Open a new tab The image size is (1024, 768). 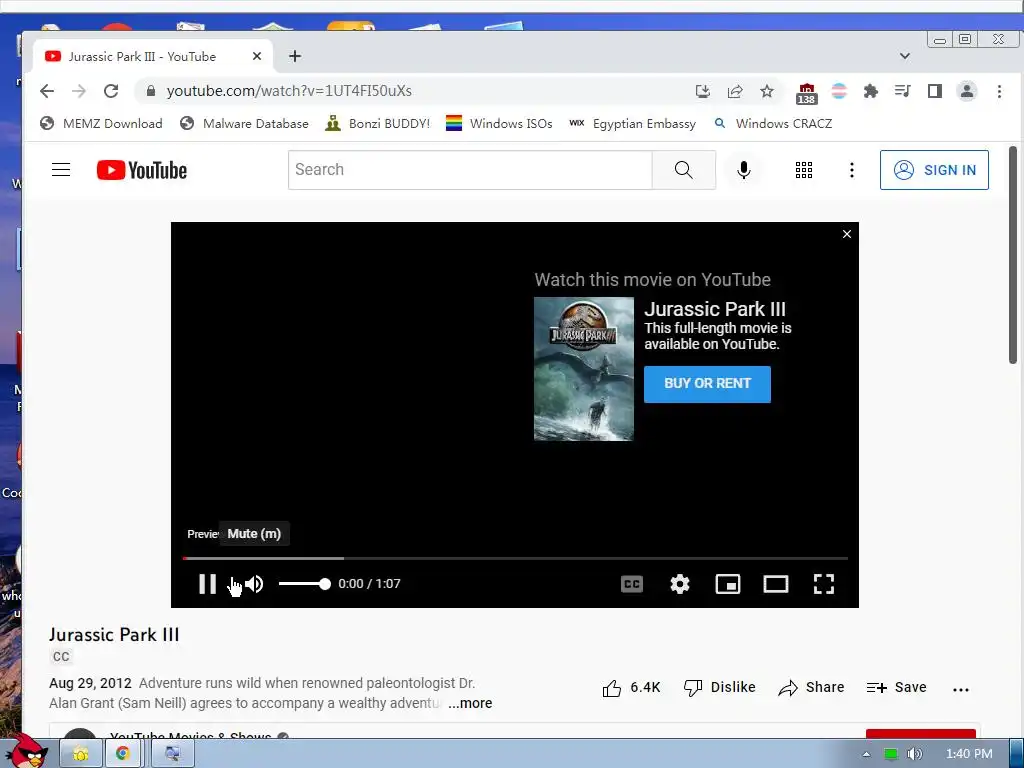[x=295, y=56]
